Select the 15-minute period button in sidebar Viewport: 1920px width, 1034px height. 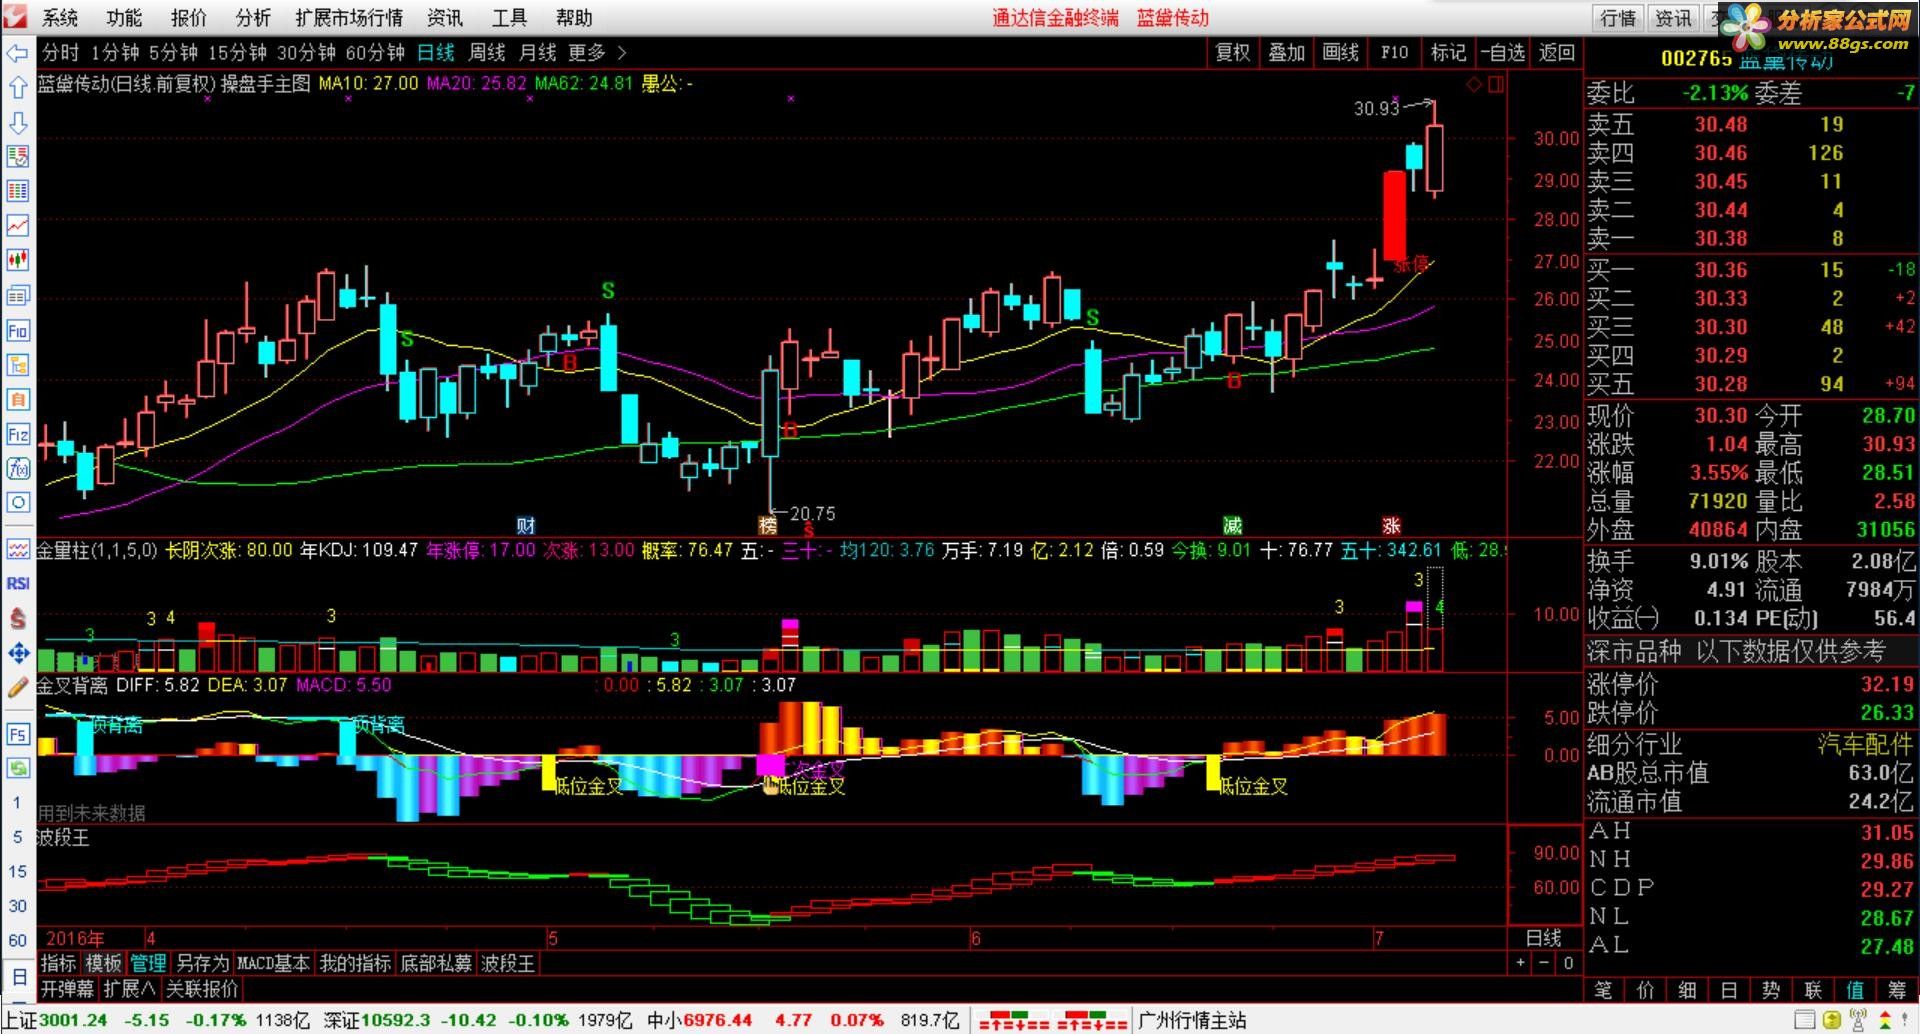click(17, 872)
